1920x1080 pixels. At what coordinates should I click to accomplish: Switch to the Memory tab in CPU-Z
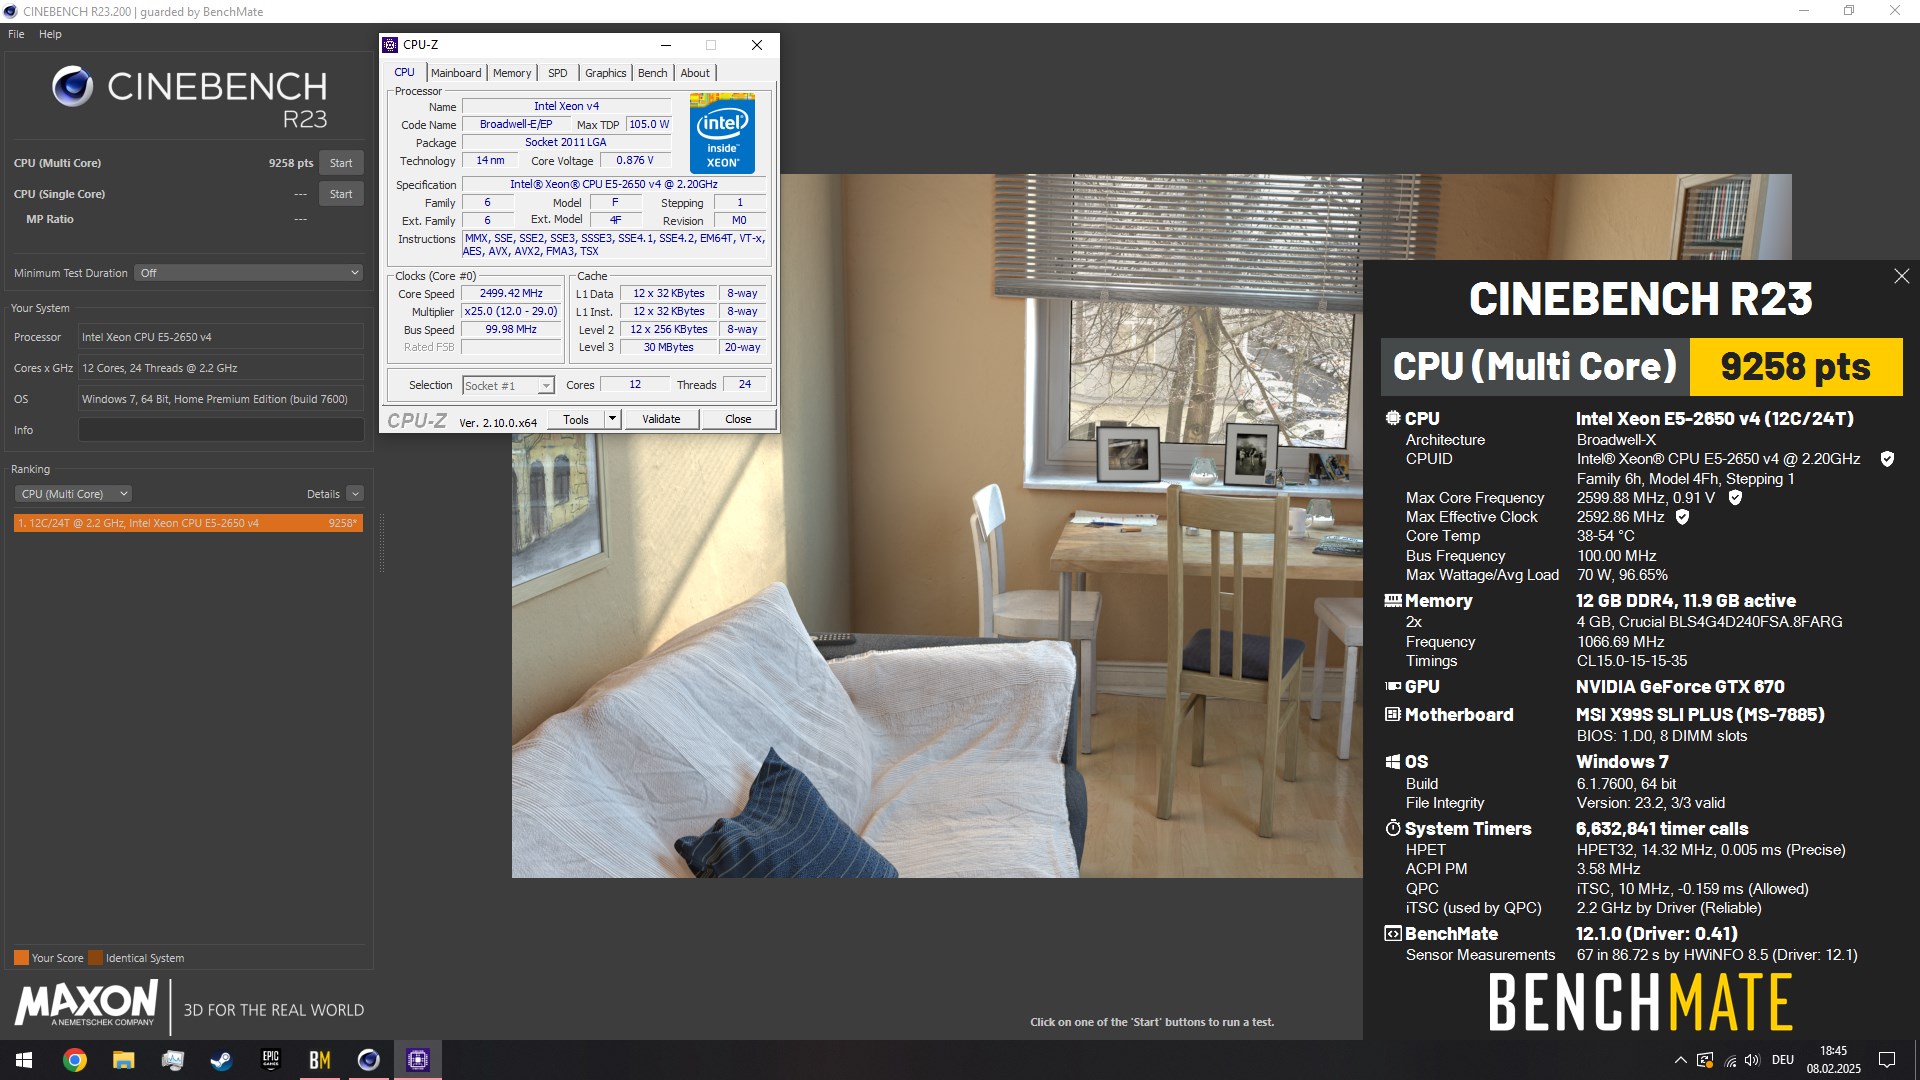512,73
